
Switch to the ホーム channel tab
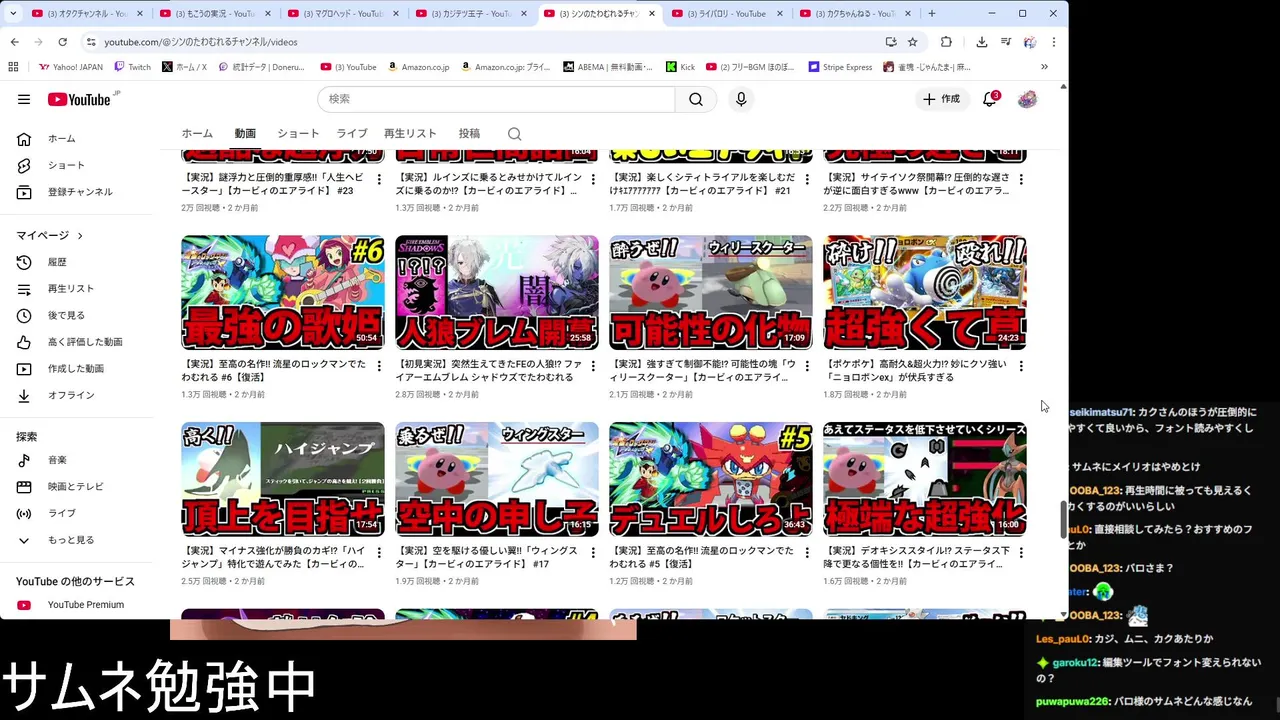pos(197,134)
